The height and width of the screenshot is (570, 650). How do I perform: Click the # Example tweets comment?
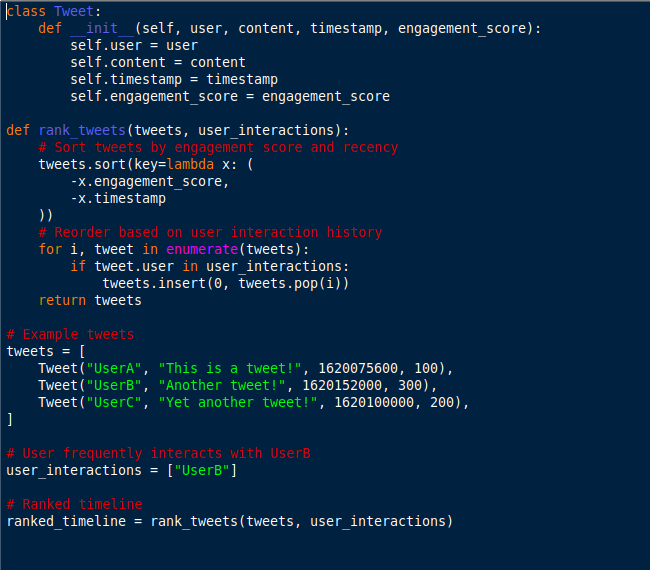pyautogui.click(x=70, y=335)
